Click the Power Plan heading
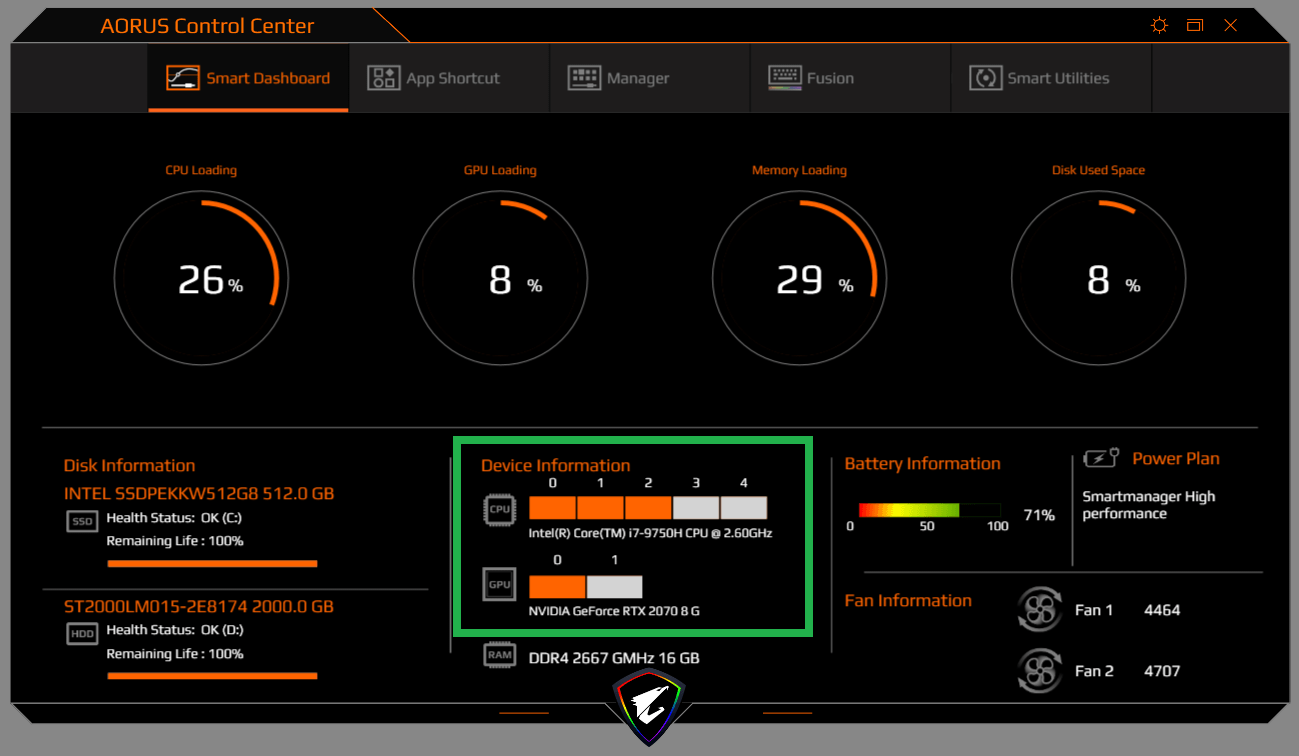Viewport: 1299px width, 756px height. coord(1176,458)
